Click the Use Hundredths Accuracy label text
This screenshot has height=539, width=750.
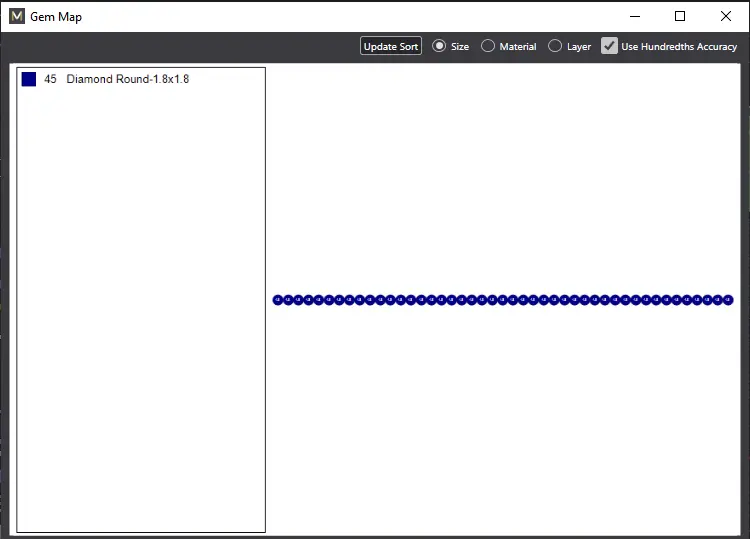(679, 47)
